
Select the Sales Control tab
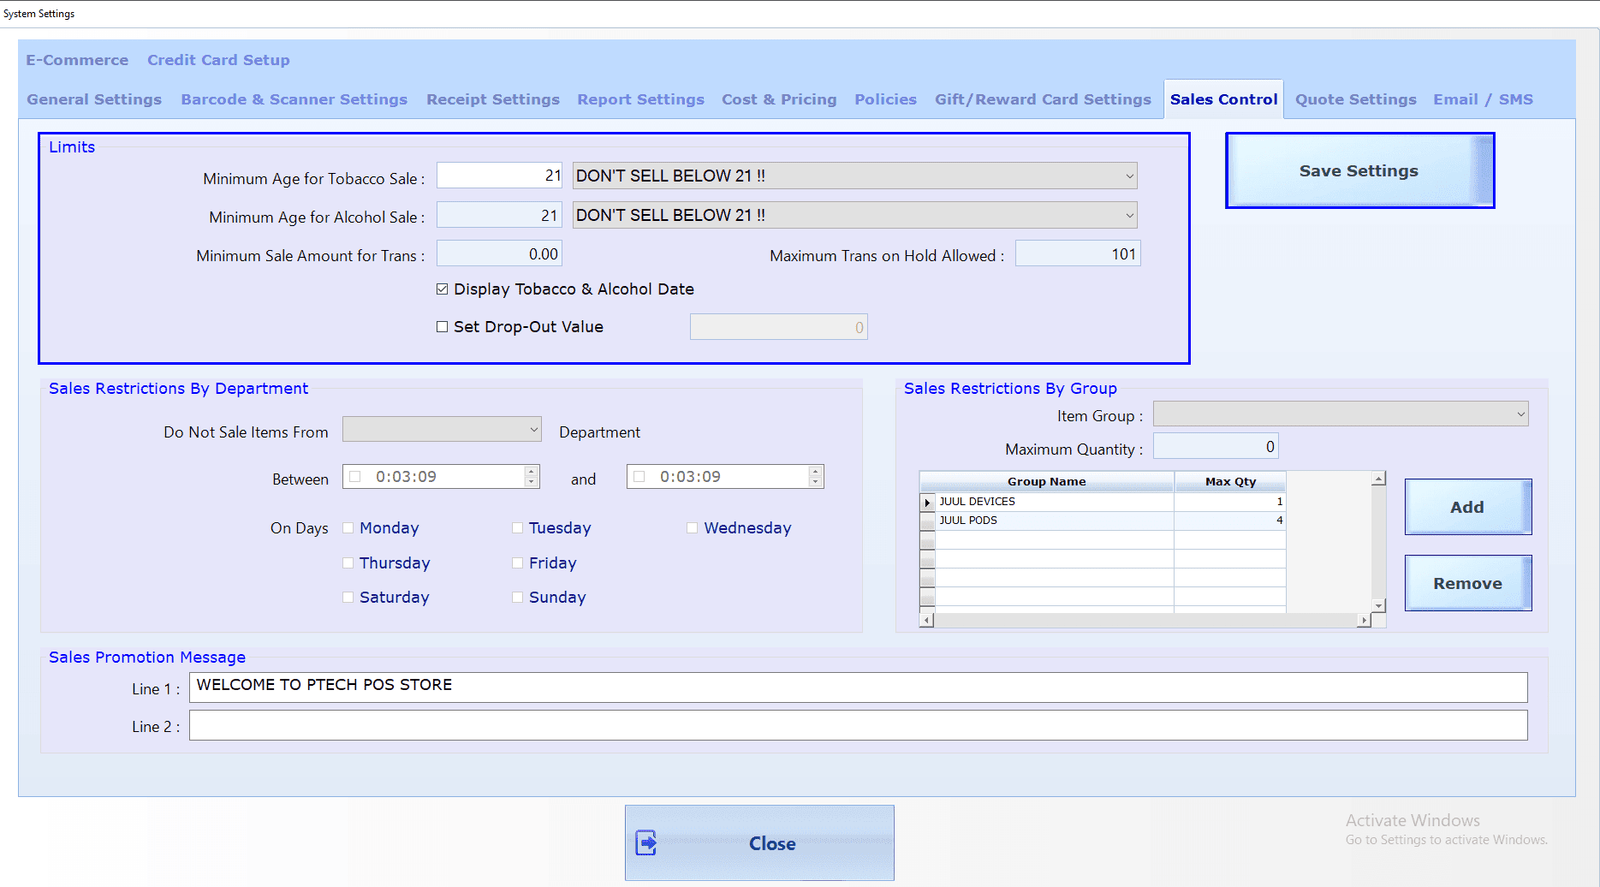[1224, 99]
